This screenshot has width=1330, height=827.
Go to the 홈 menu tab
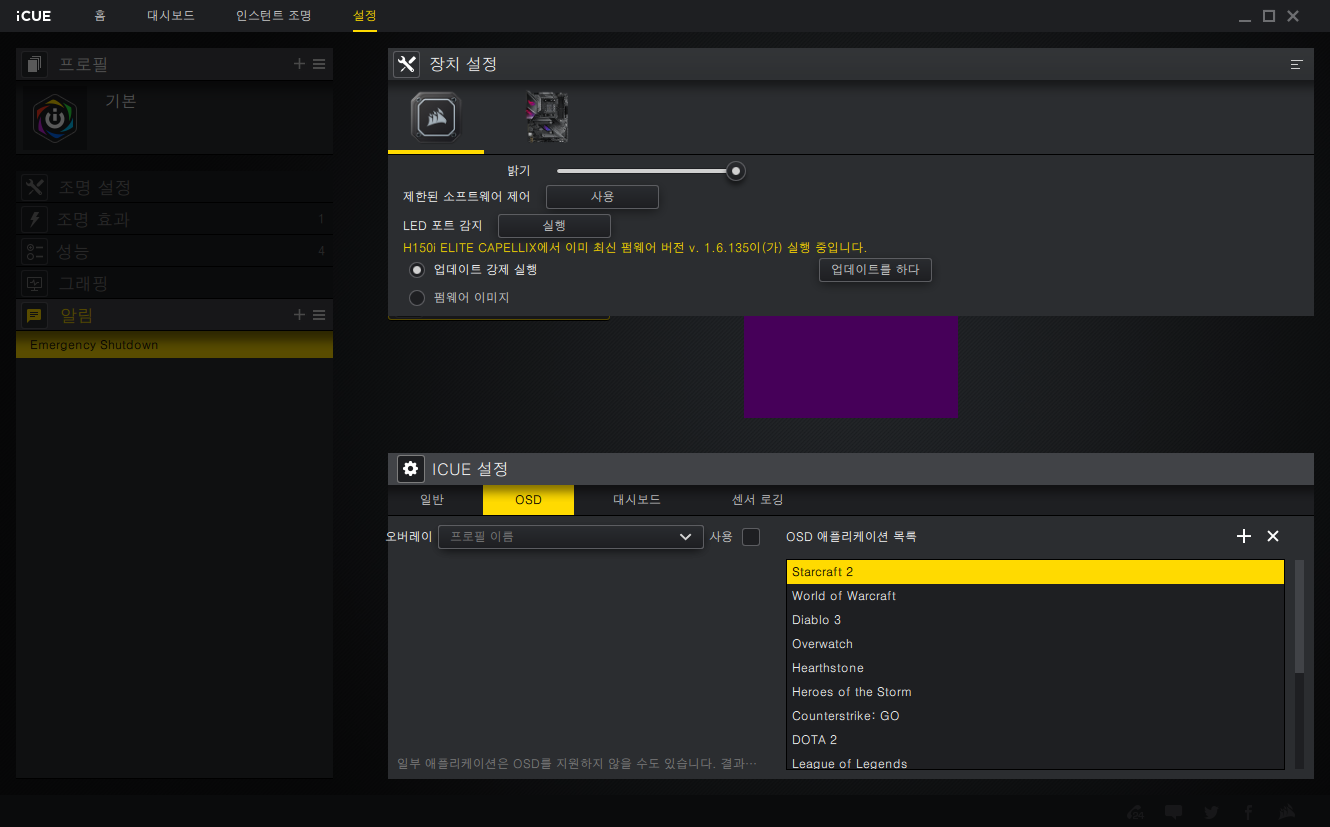pyautogui.click(x=100, y=16)
